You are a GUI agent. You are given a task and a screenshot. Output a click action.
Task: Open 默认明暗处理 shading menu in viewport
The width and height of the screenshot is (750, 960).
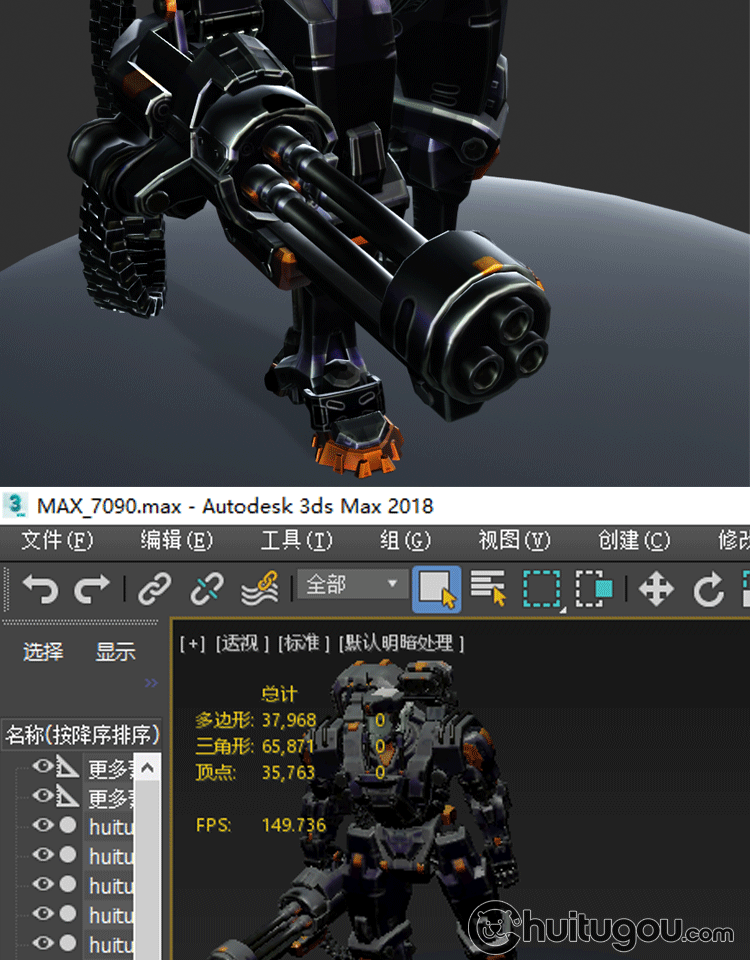(x=400, y=643)
